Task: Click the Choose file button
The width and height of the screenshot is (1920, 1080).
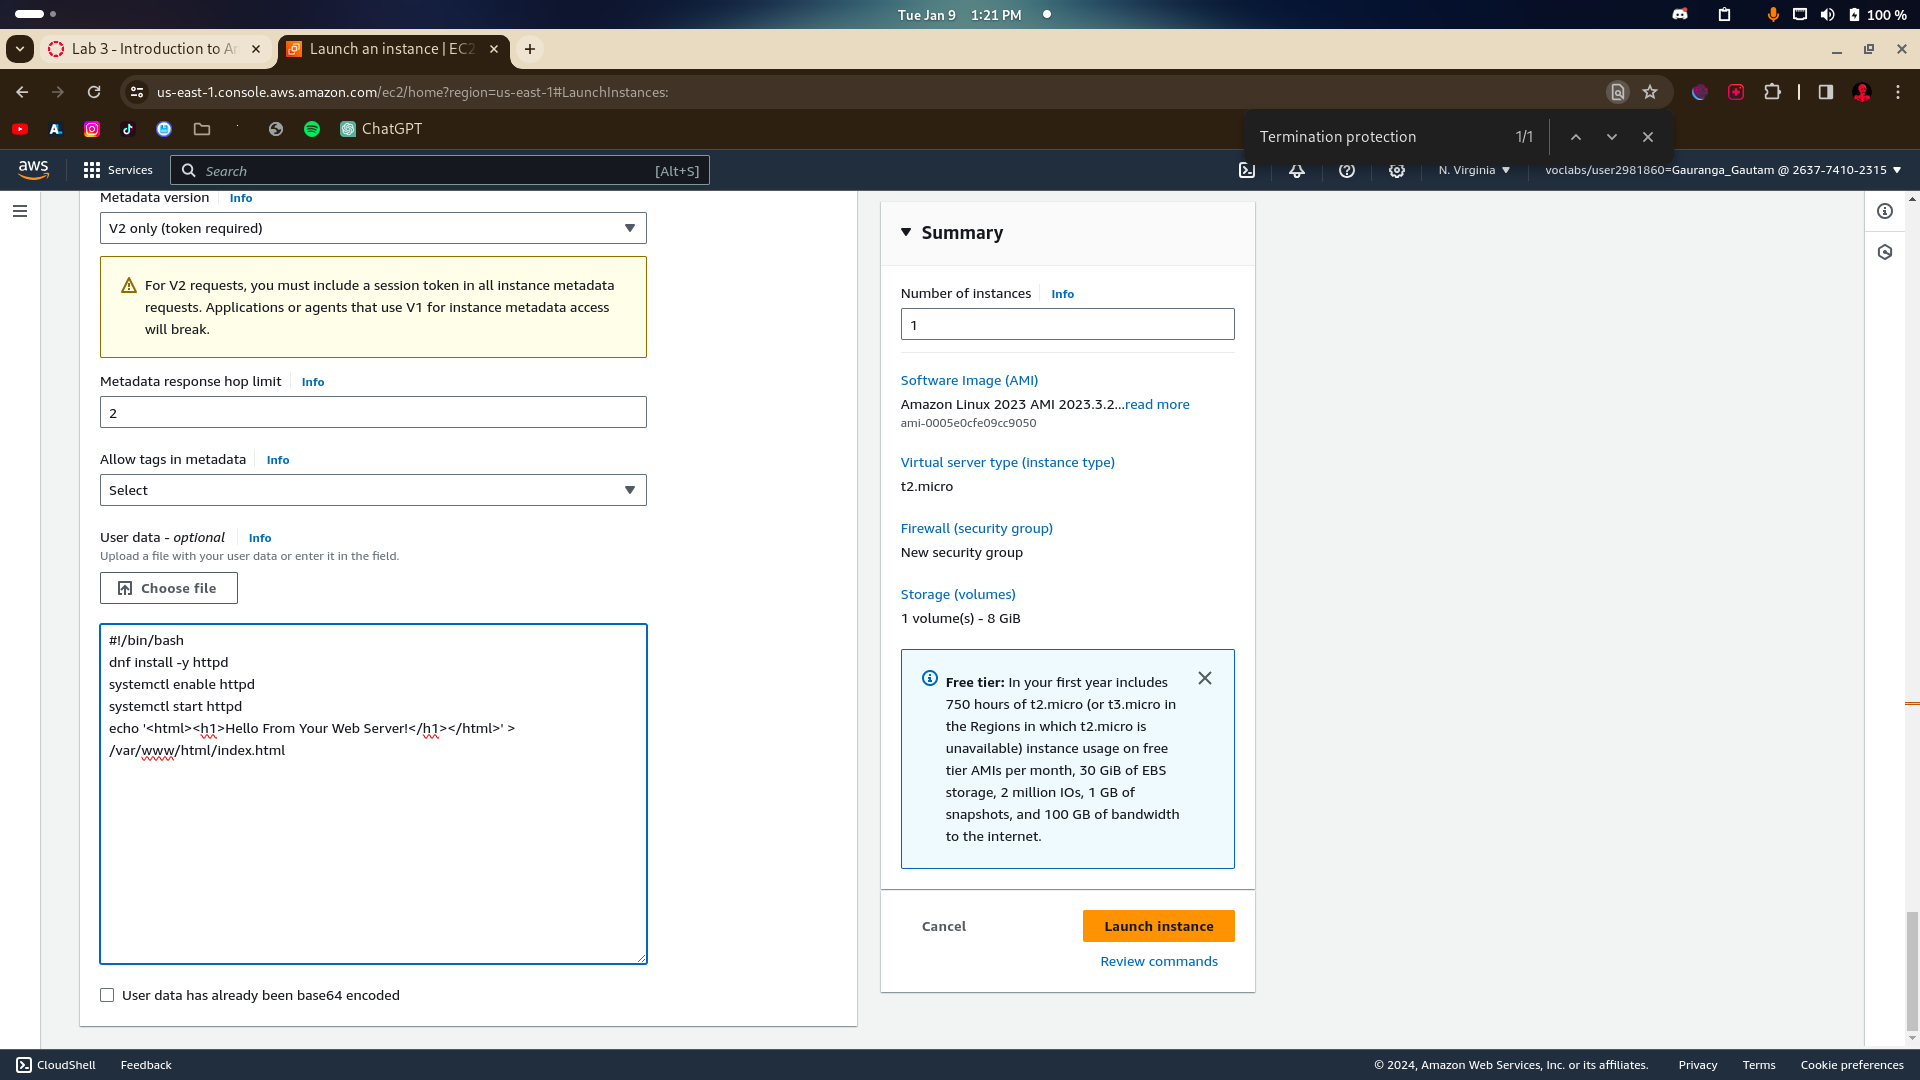Action: 169,588
